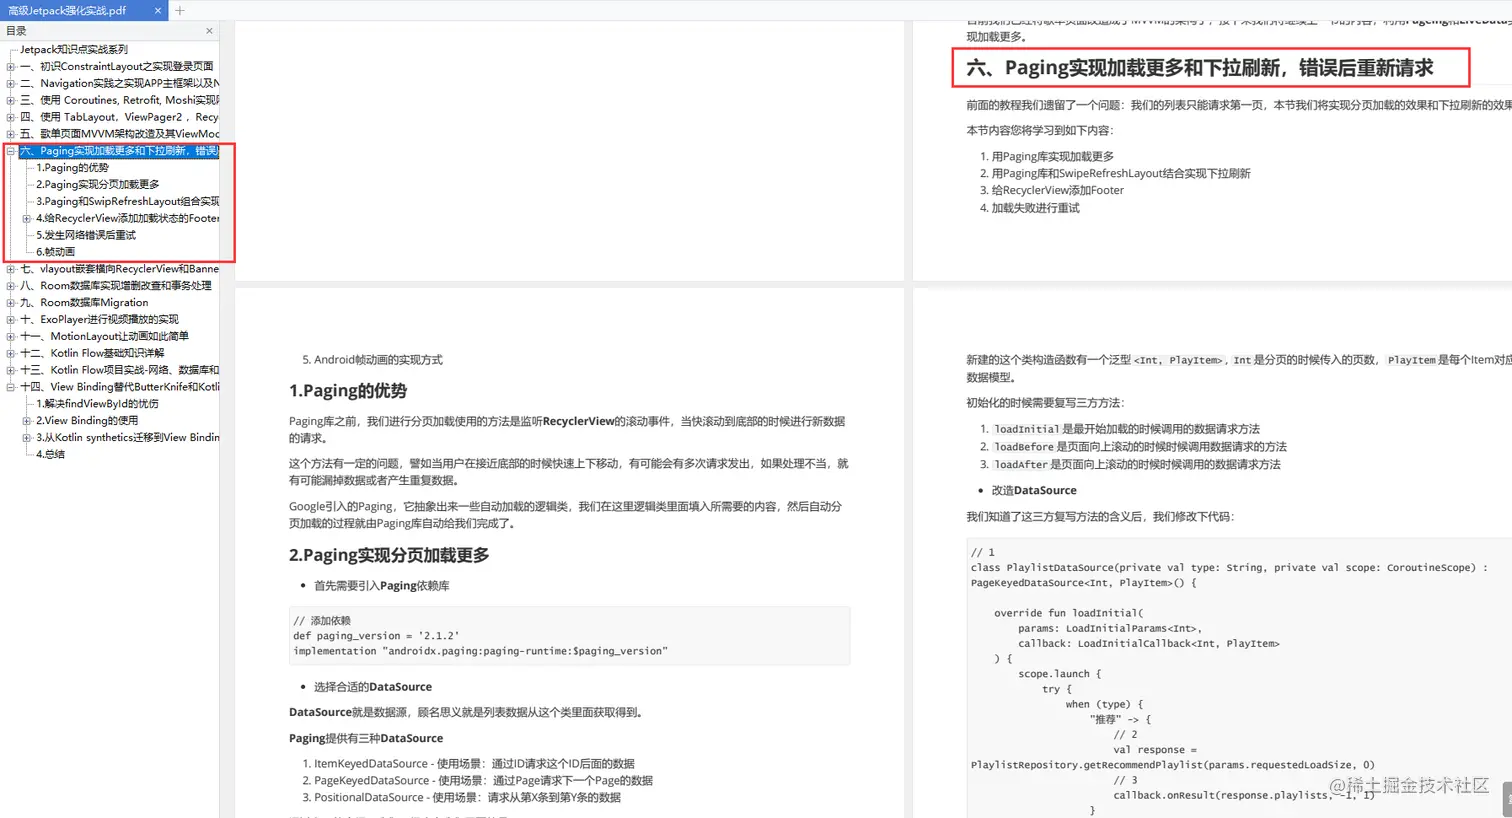Expand chapter 九、Room数据库Migration node
Screen dimensions: 1512x818
pos(11,303)
